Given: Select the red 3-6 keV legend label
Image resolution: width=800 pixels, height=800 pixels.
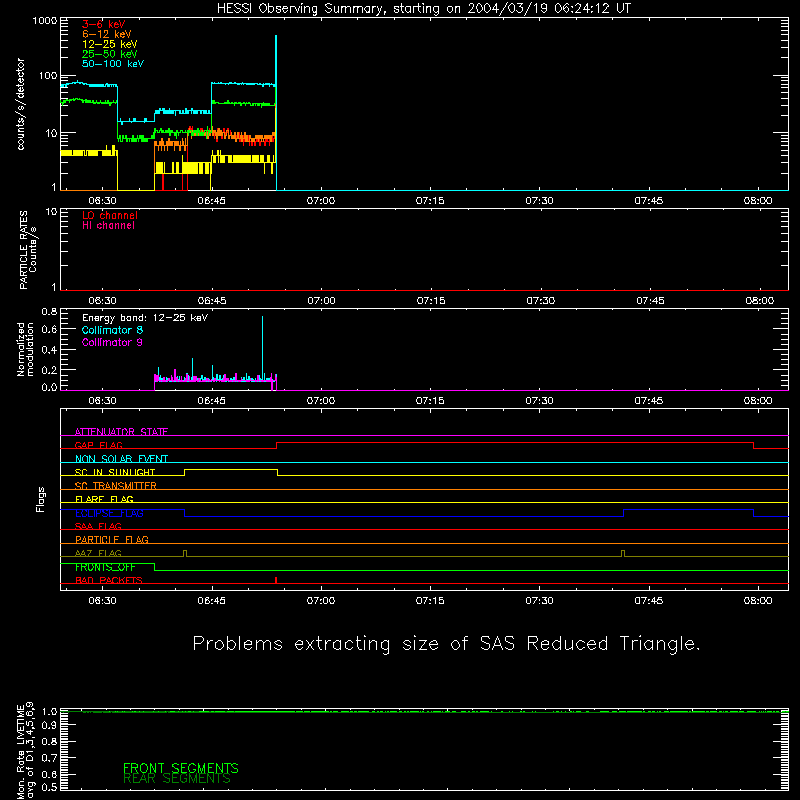Looking at the screenshot, I should 104,24.
